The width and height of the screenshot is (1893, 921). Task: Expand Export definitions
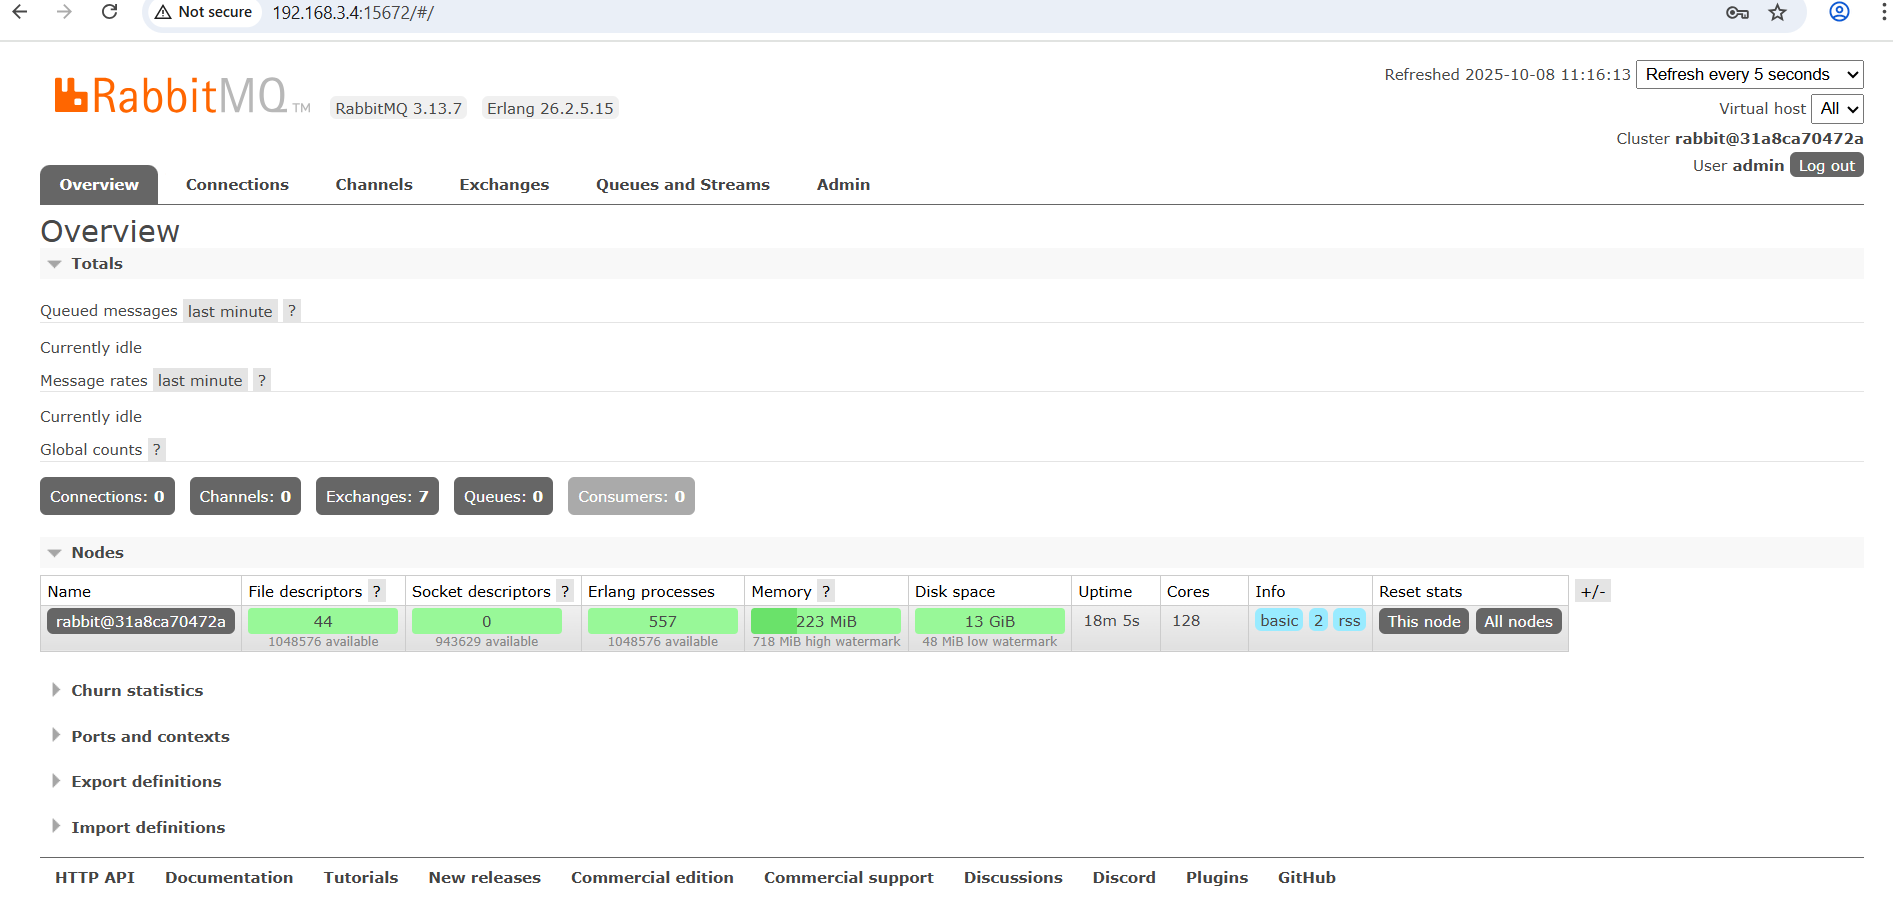pyautogui.click(x=146, y=781)
